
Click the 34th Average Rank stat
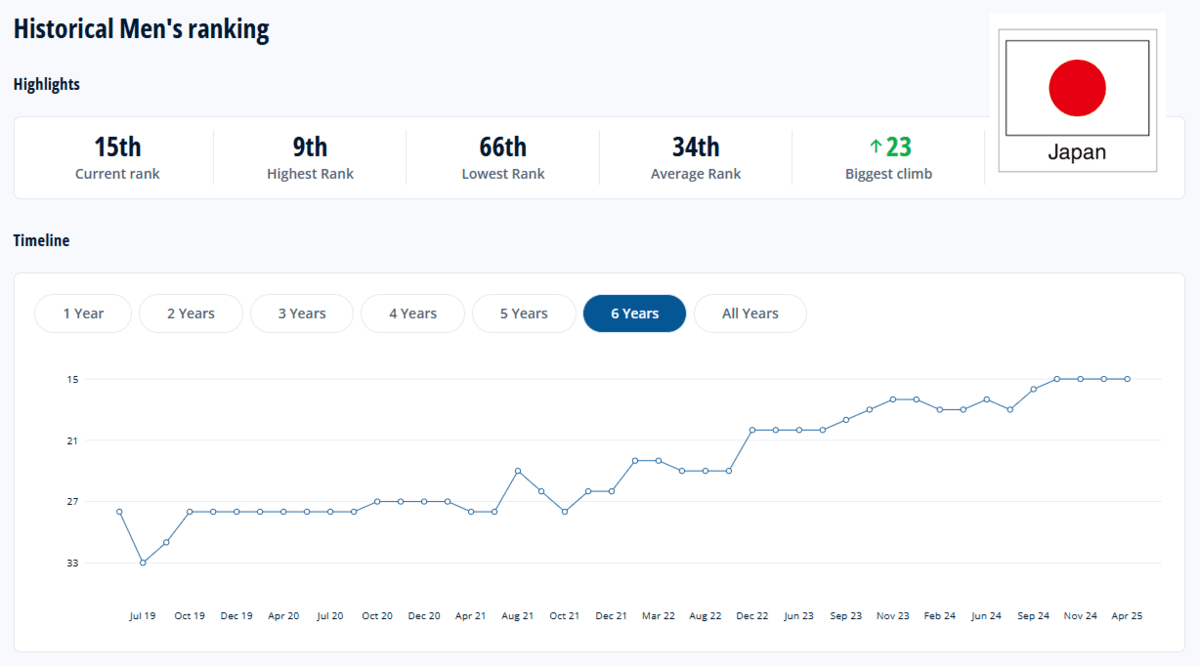pos(696,158)
